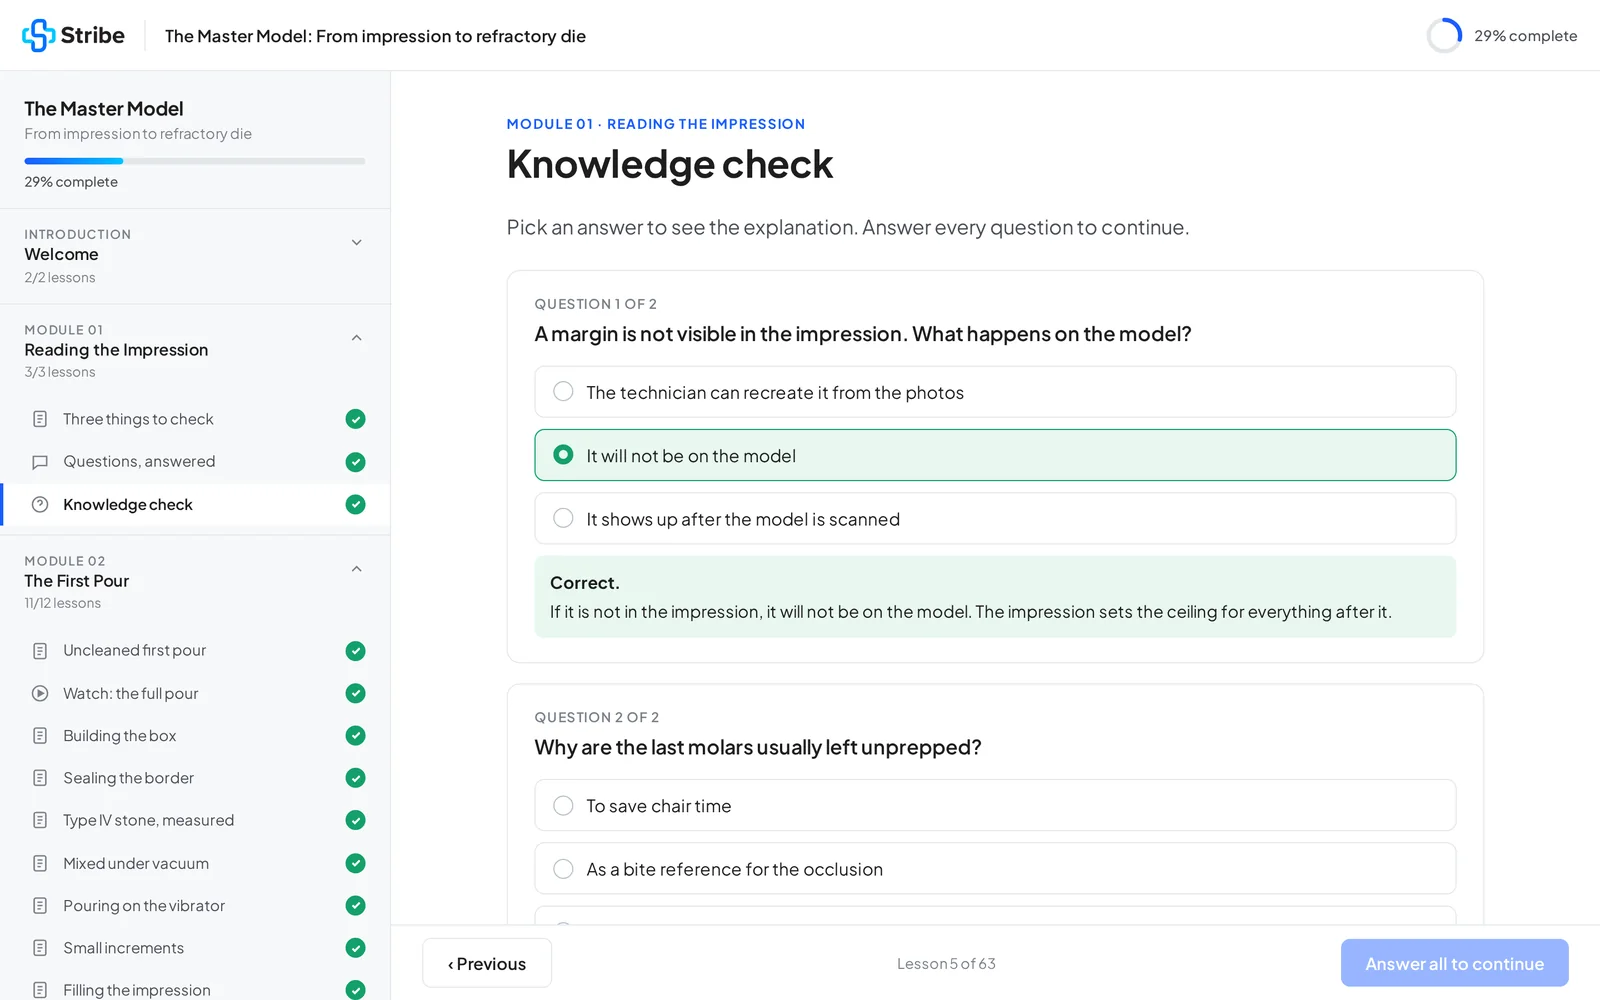Open the Knowledge check lesson
This screenshot has height=1000, width=1600.
coord(195,505)
